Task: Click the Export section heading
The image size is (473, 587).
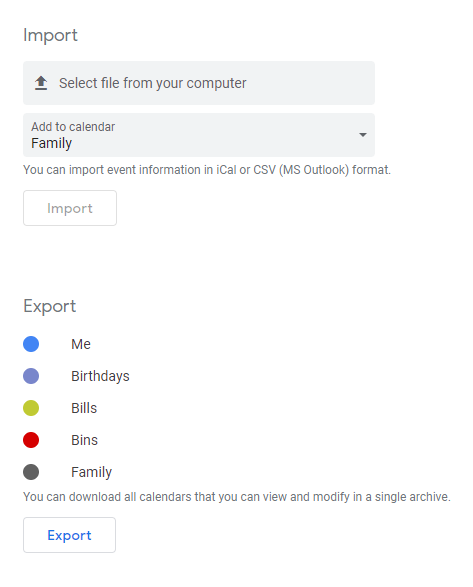Action: [50, 307]
